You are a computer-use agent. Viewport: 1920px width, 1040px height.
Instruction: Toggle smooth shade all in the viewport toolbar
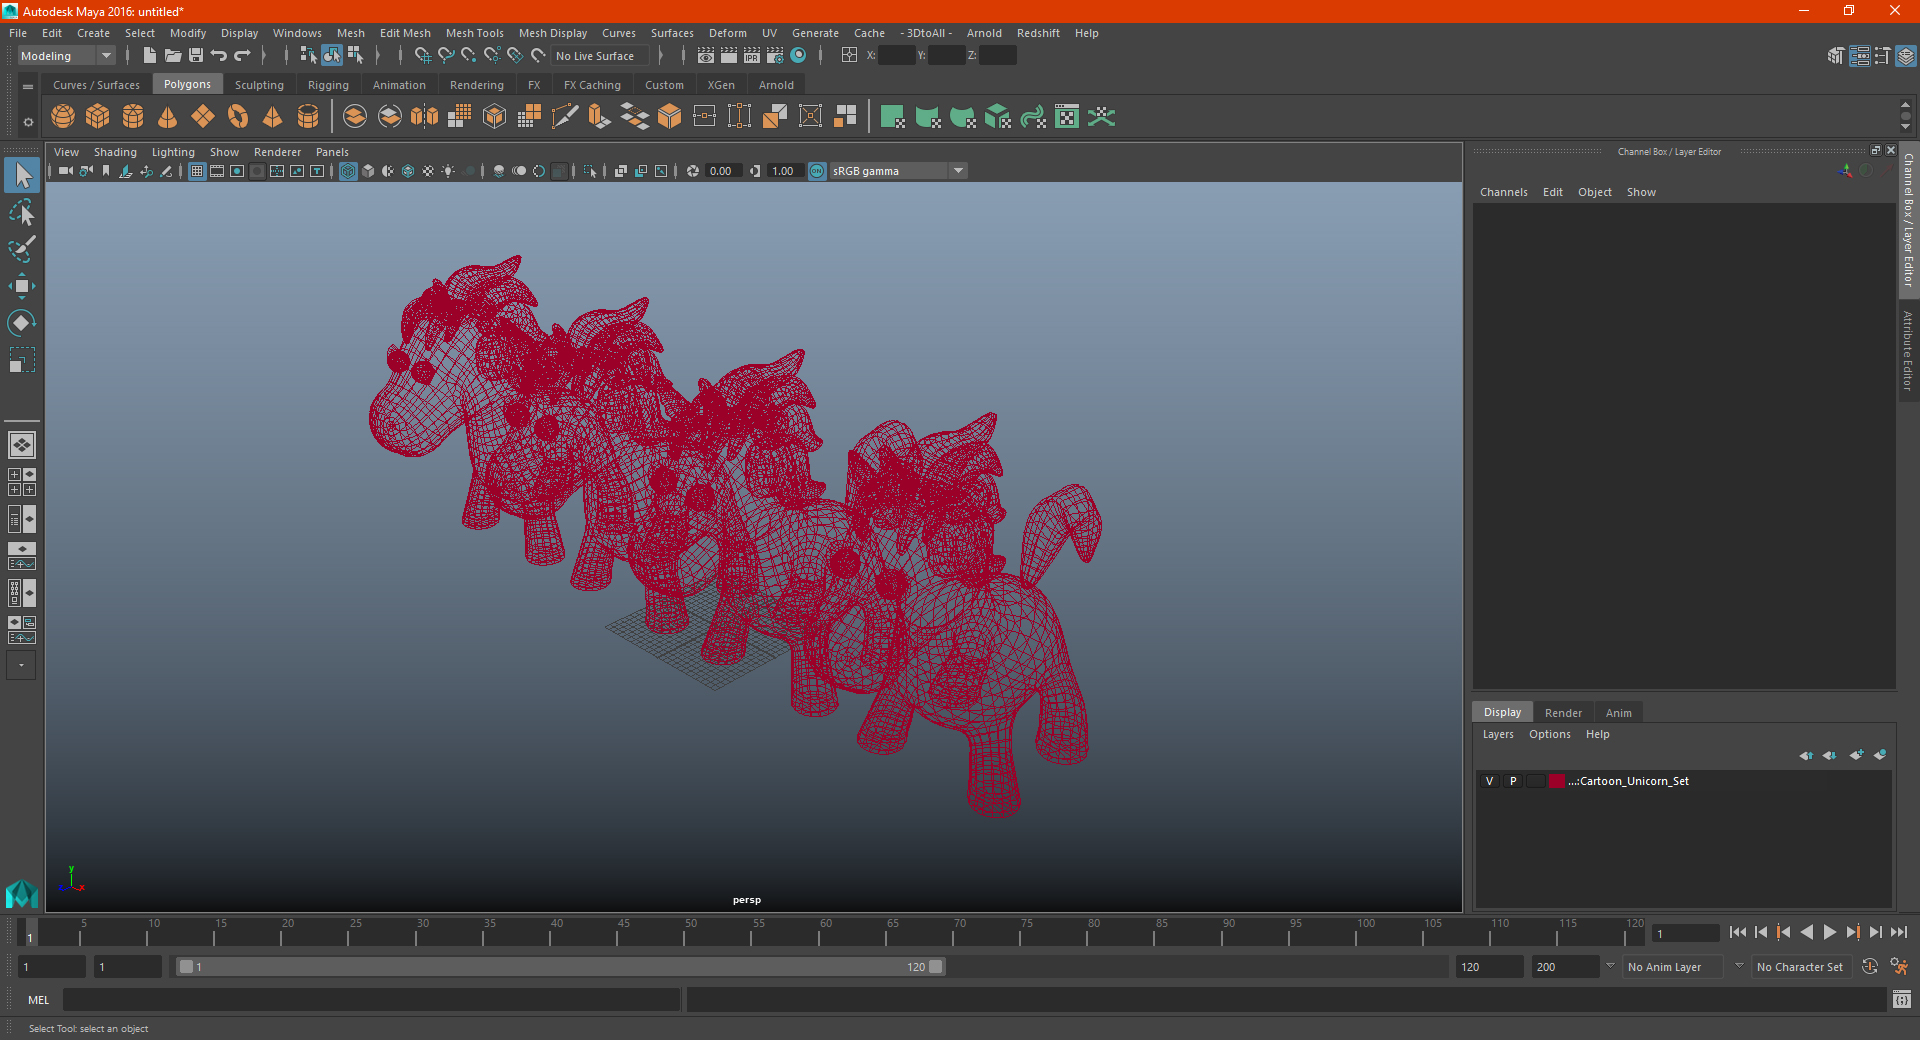pyautogui.click(x=368, y=171)
